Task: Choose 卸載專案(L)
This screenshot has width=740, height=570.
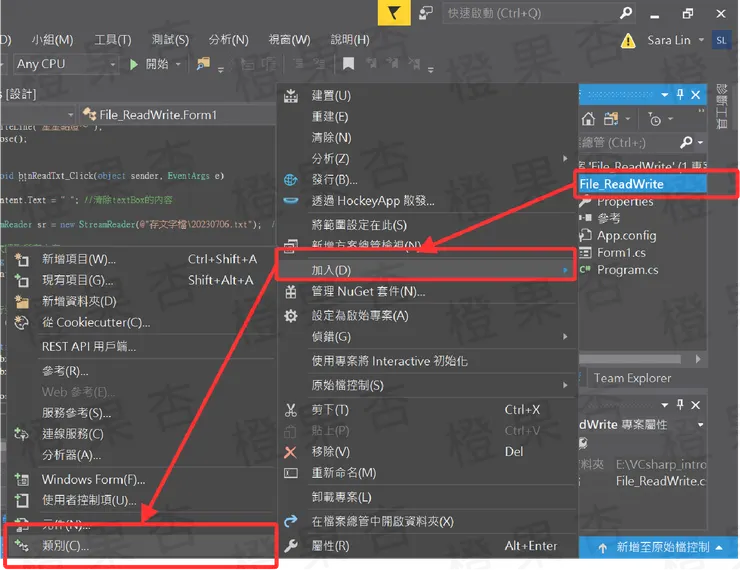Action: pyautogui.click(x=427, y=497)
